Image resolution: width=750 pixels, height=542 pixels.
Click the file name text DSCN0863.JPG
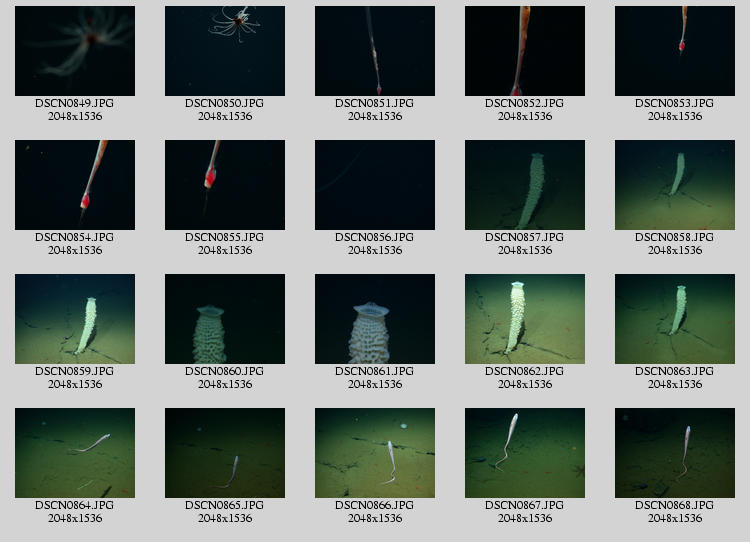click(x=675, y=371)
